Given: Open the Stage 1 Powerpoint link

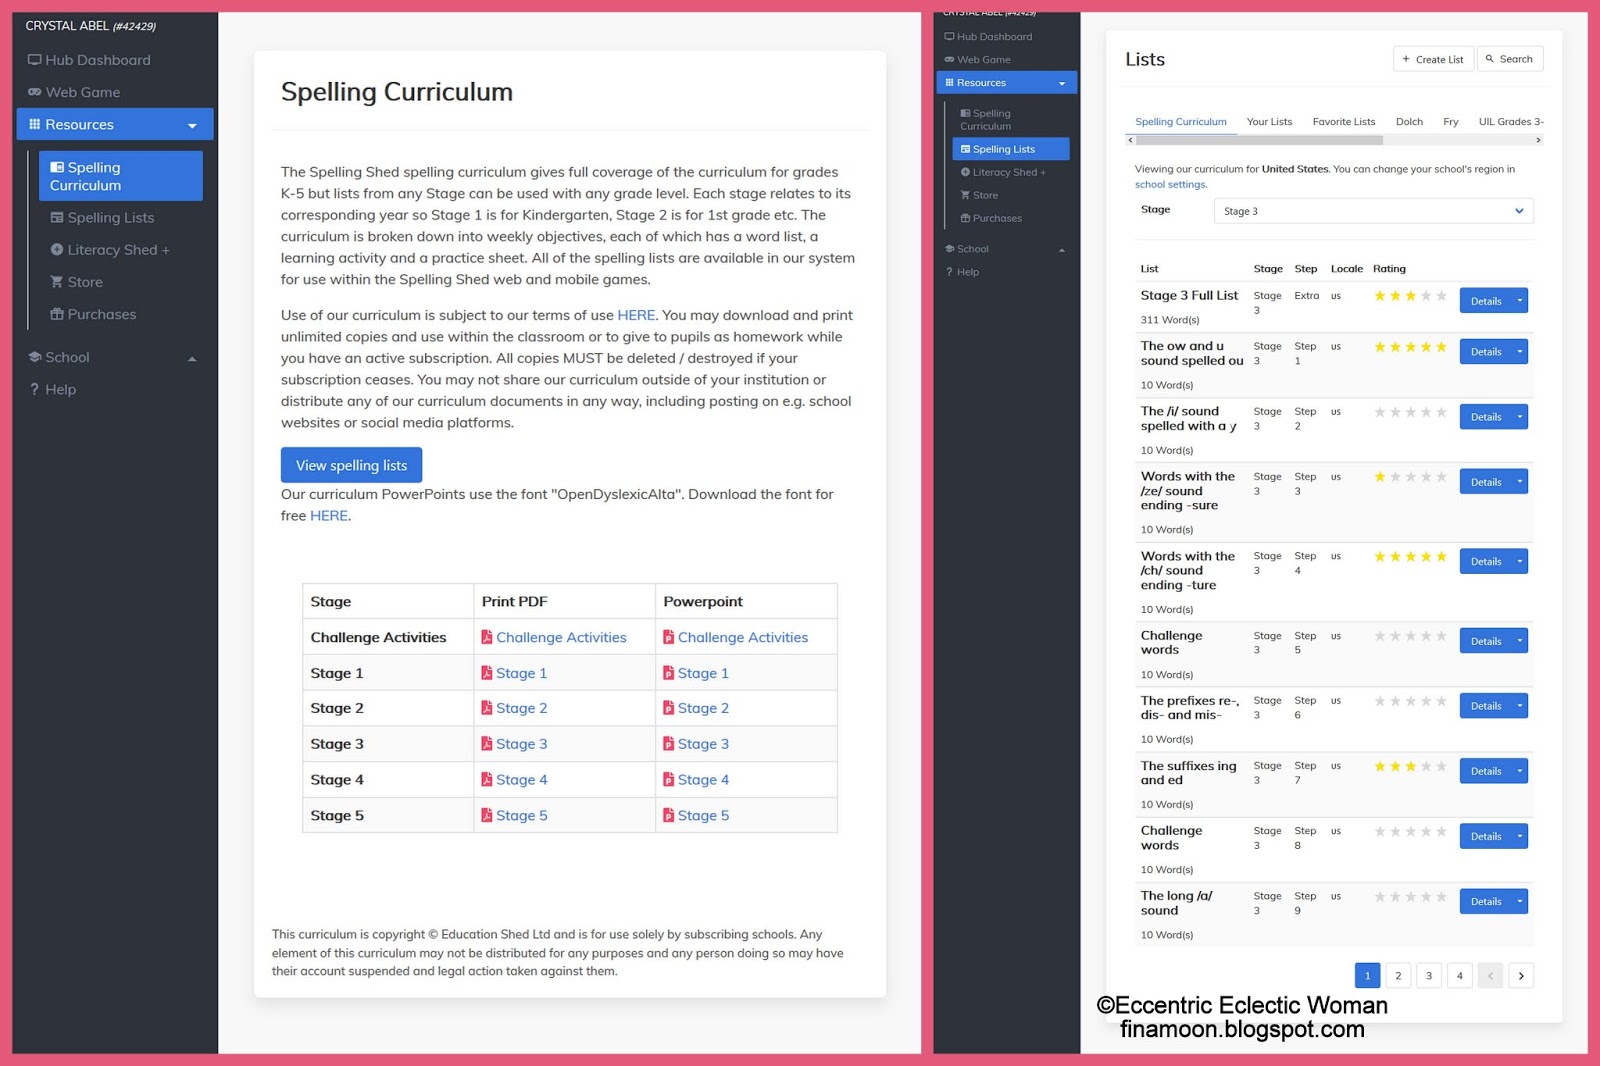Looking at the screenshot, I should [x=703, y=673].
